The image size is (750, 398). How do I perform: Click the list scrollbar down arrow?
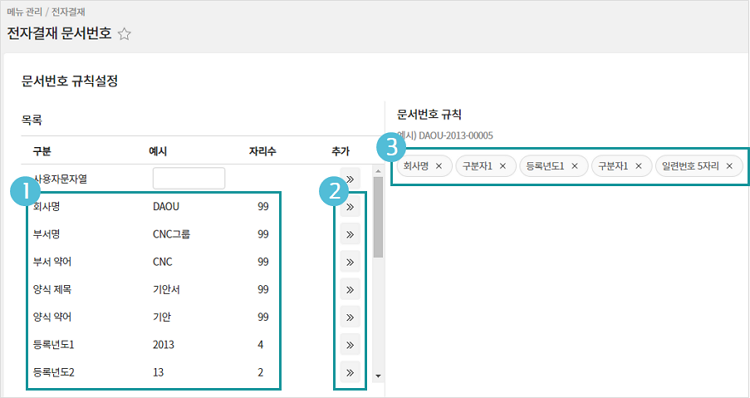click(378, 376)
